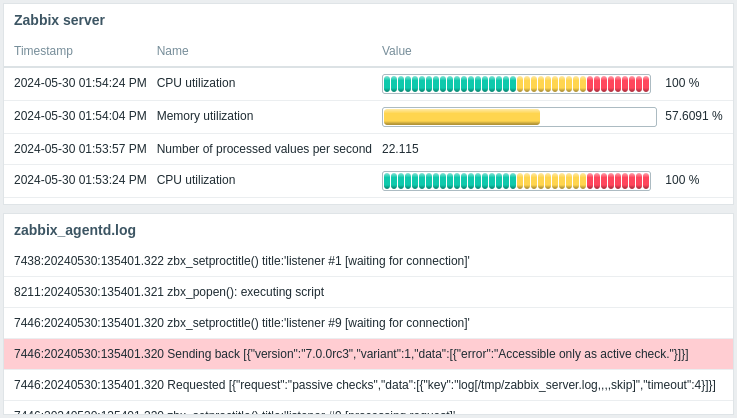Click CPU utilization name in 01:53:24 row
The width and height of the screenshot is (737, 418).
click(196, 180)
